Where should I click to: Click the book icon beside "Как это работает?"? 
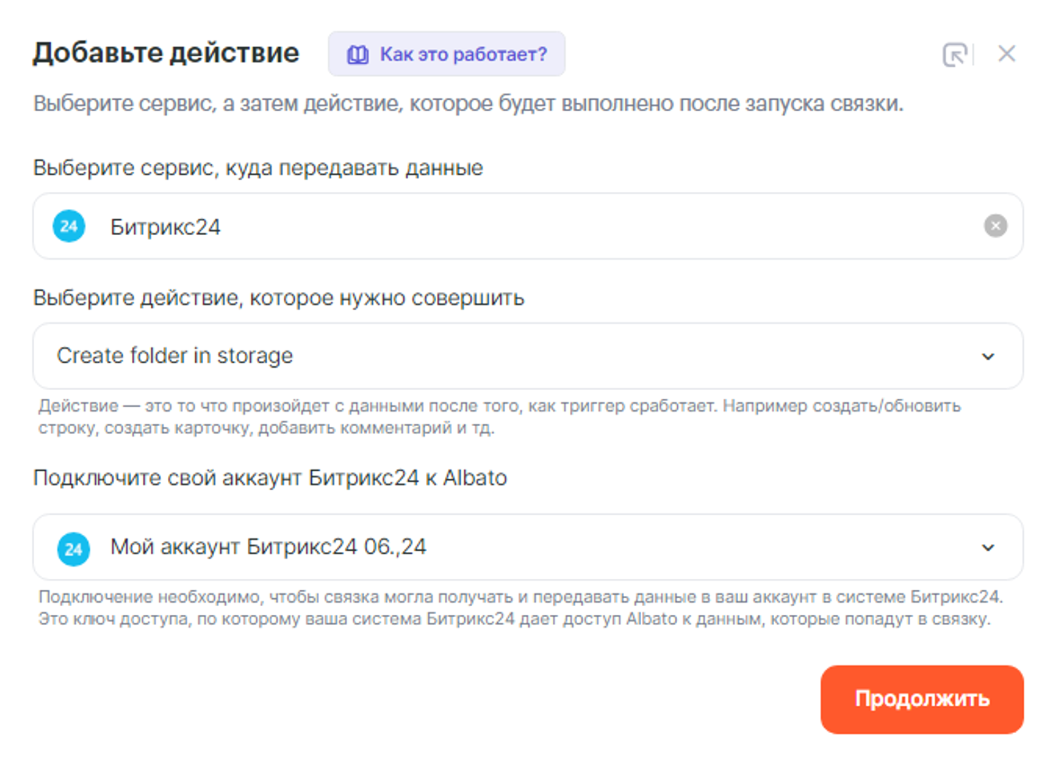tap(357, 54)
